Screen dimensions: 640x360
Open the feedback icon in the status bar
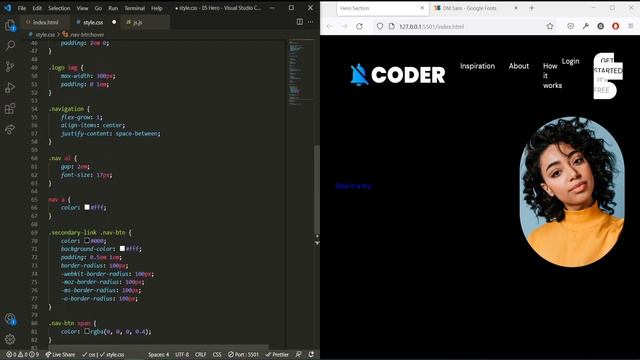tap(299, 354)
